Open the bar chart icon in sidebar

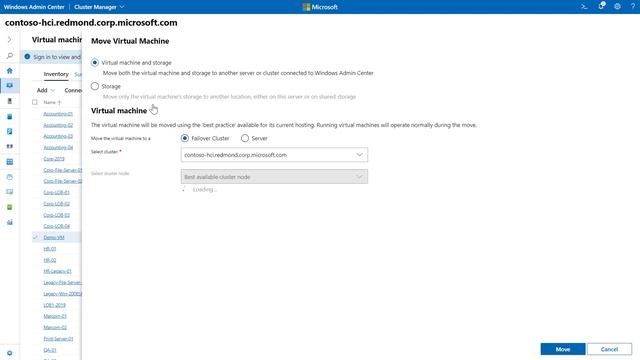point(10,222)
